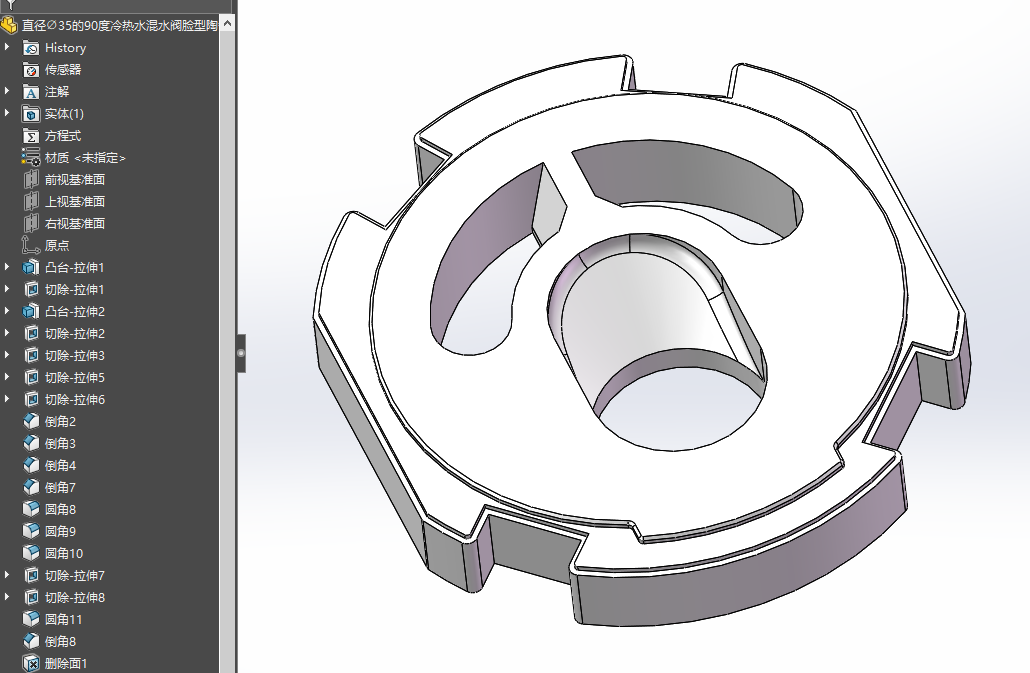The height and width of the screenshot is (673, 1030).
Task: Click the 切除-拉伸5 cut extrude icon
Action: (31, 378)
